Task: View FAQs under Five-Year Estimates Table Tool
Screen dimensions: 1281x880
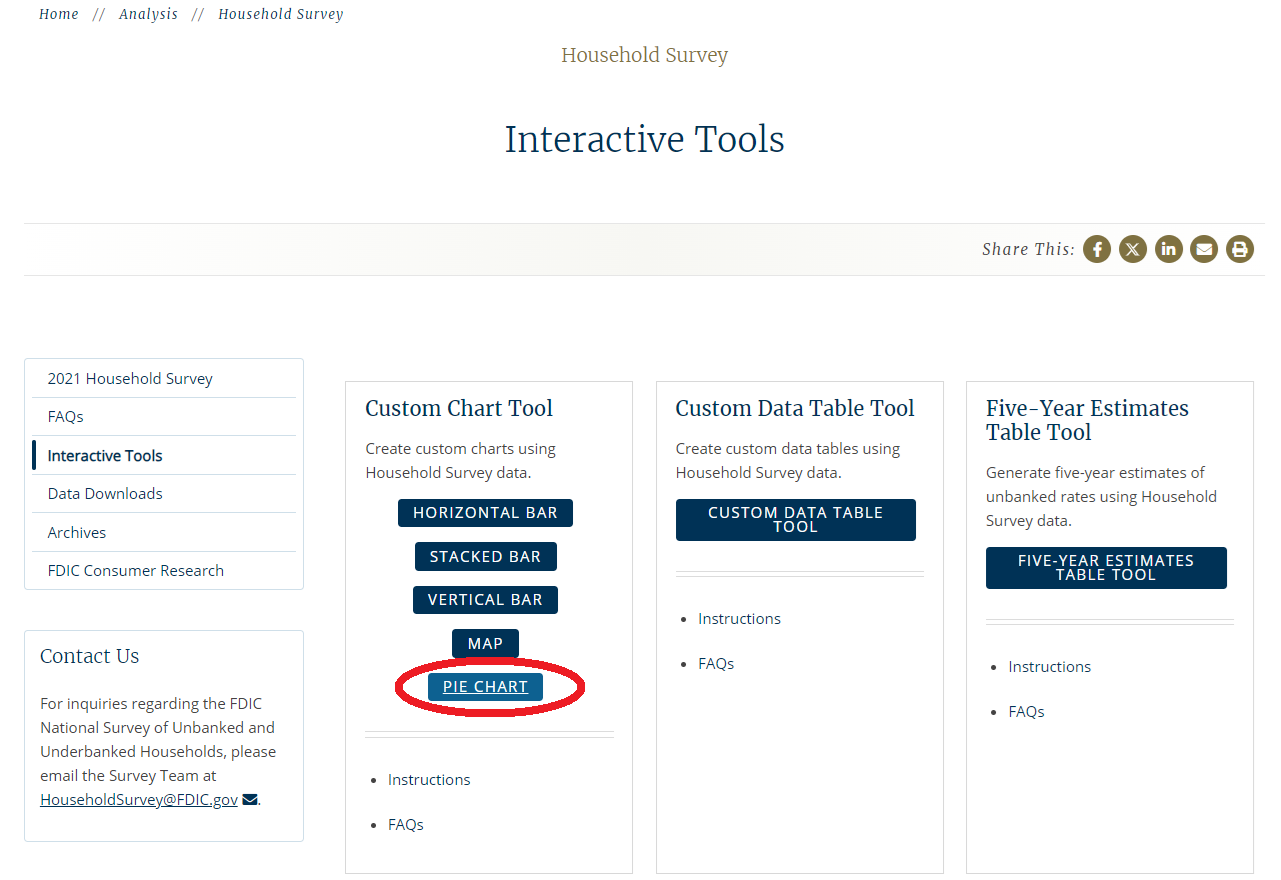Action: point(1026,712)
